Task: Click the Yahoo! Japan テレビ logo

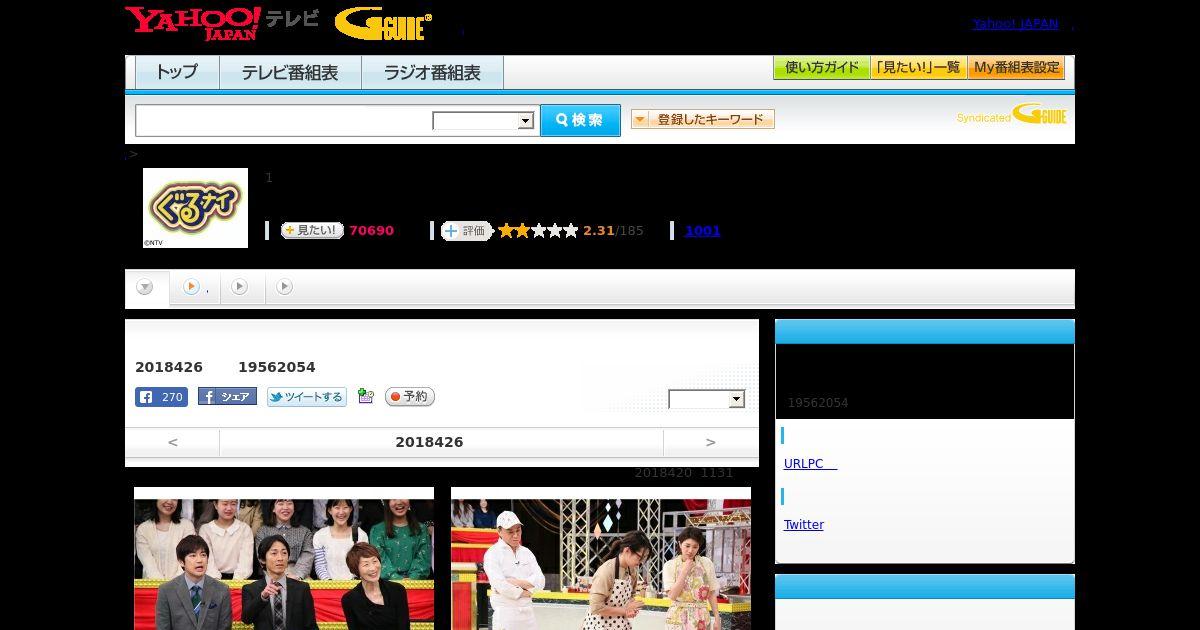Action: point(222,23)
